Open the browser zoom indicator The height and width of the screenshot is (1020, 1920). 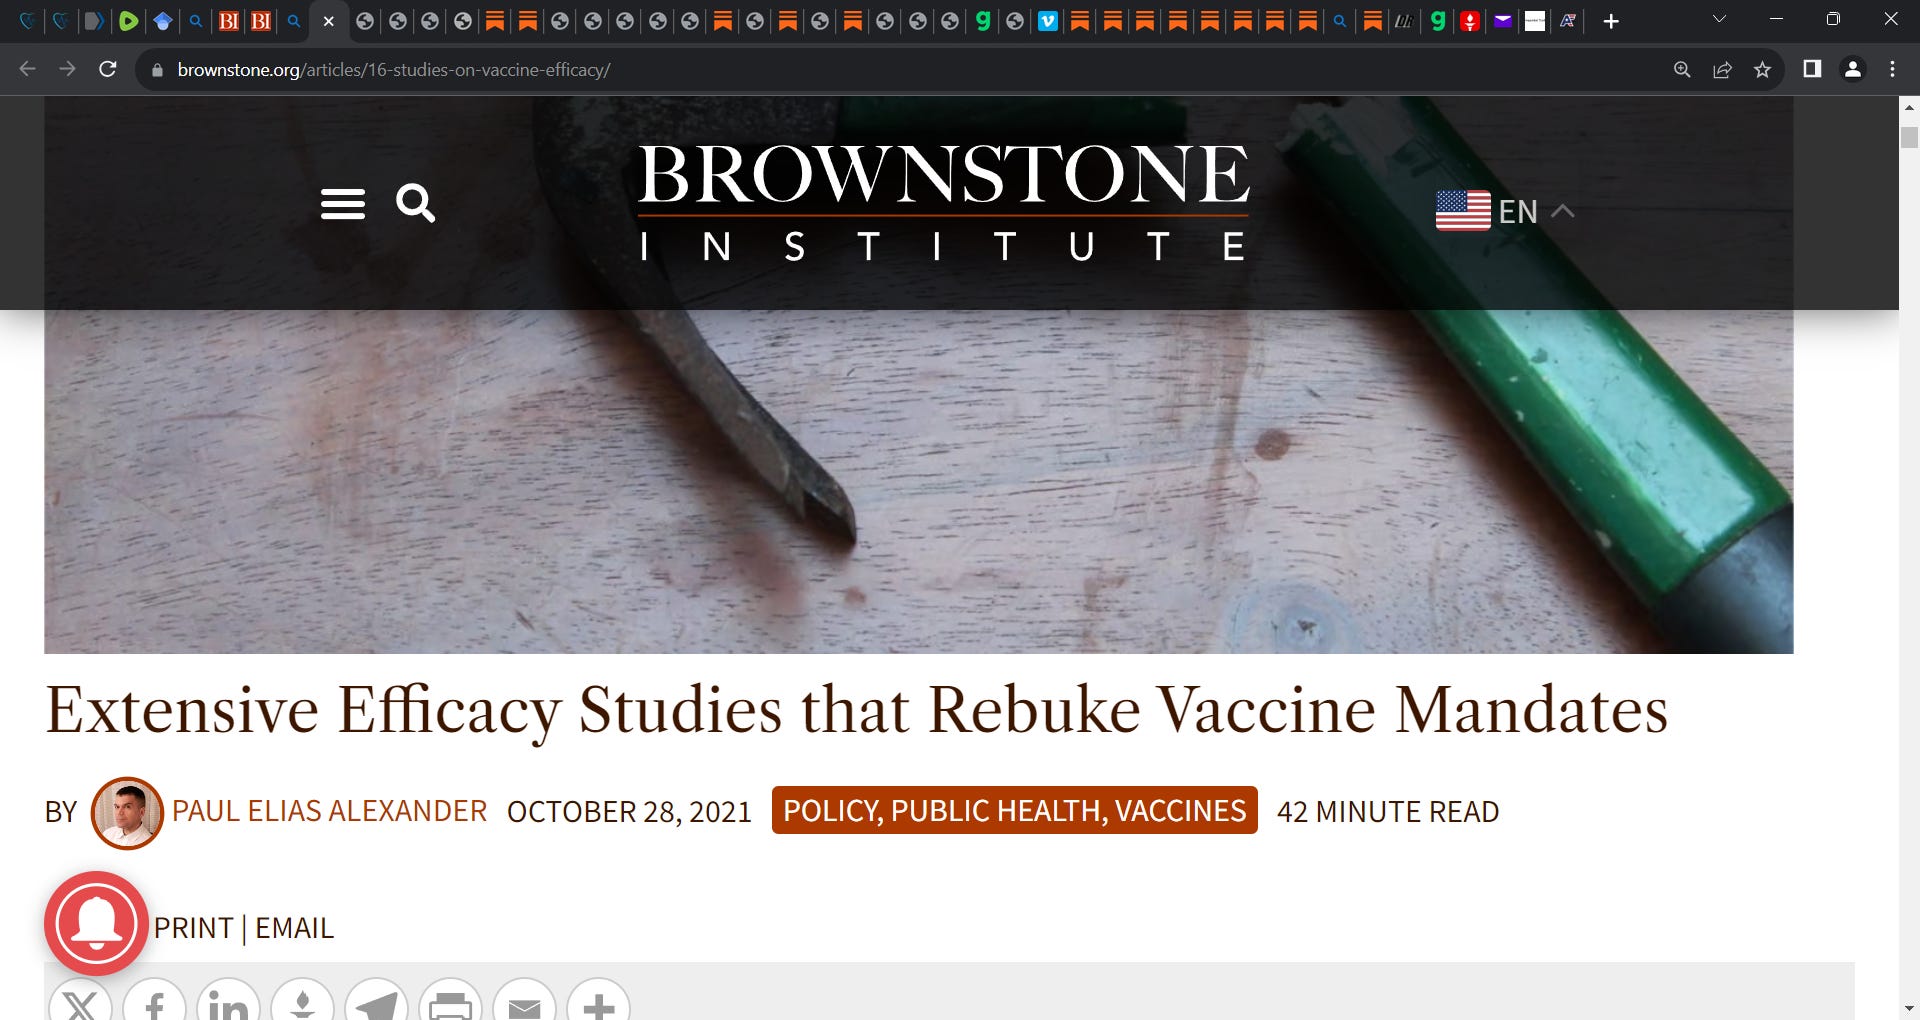tap(1682, 69)
